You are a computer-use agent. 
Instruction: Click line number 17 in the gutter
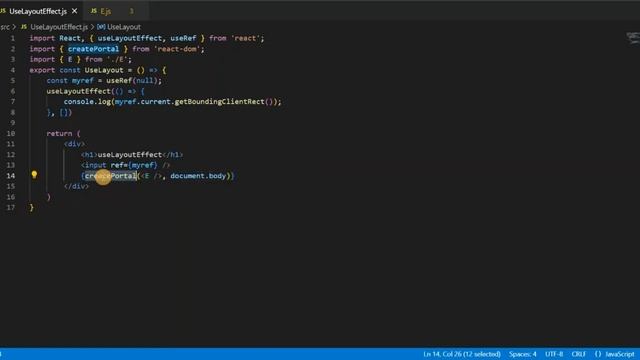point(11,207)
